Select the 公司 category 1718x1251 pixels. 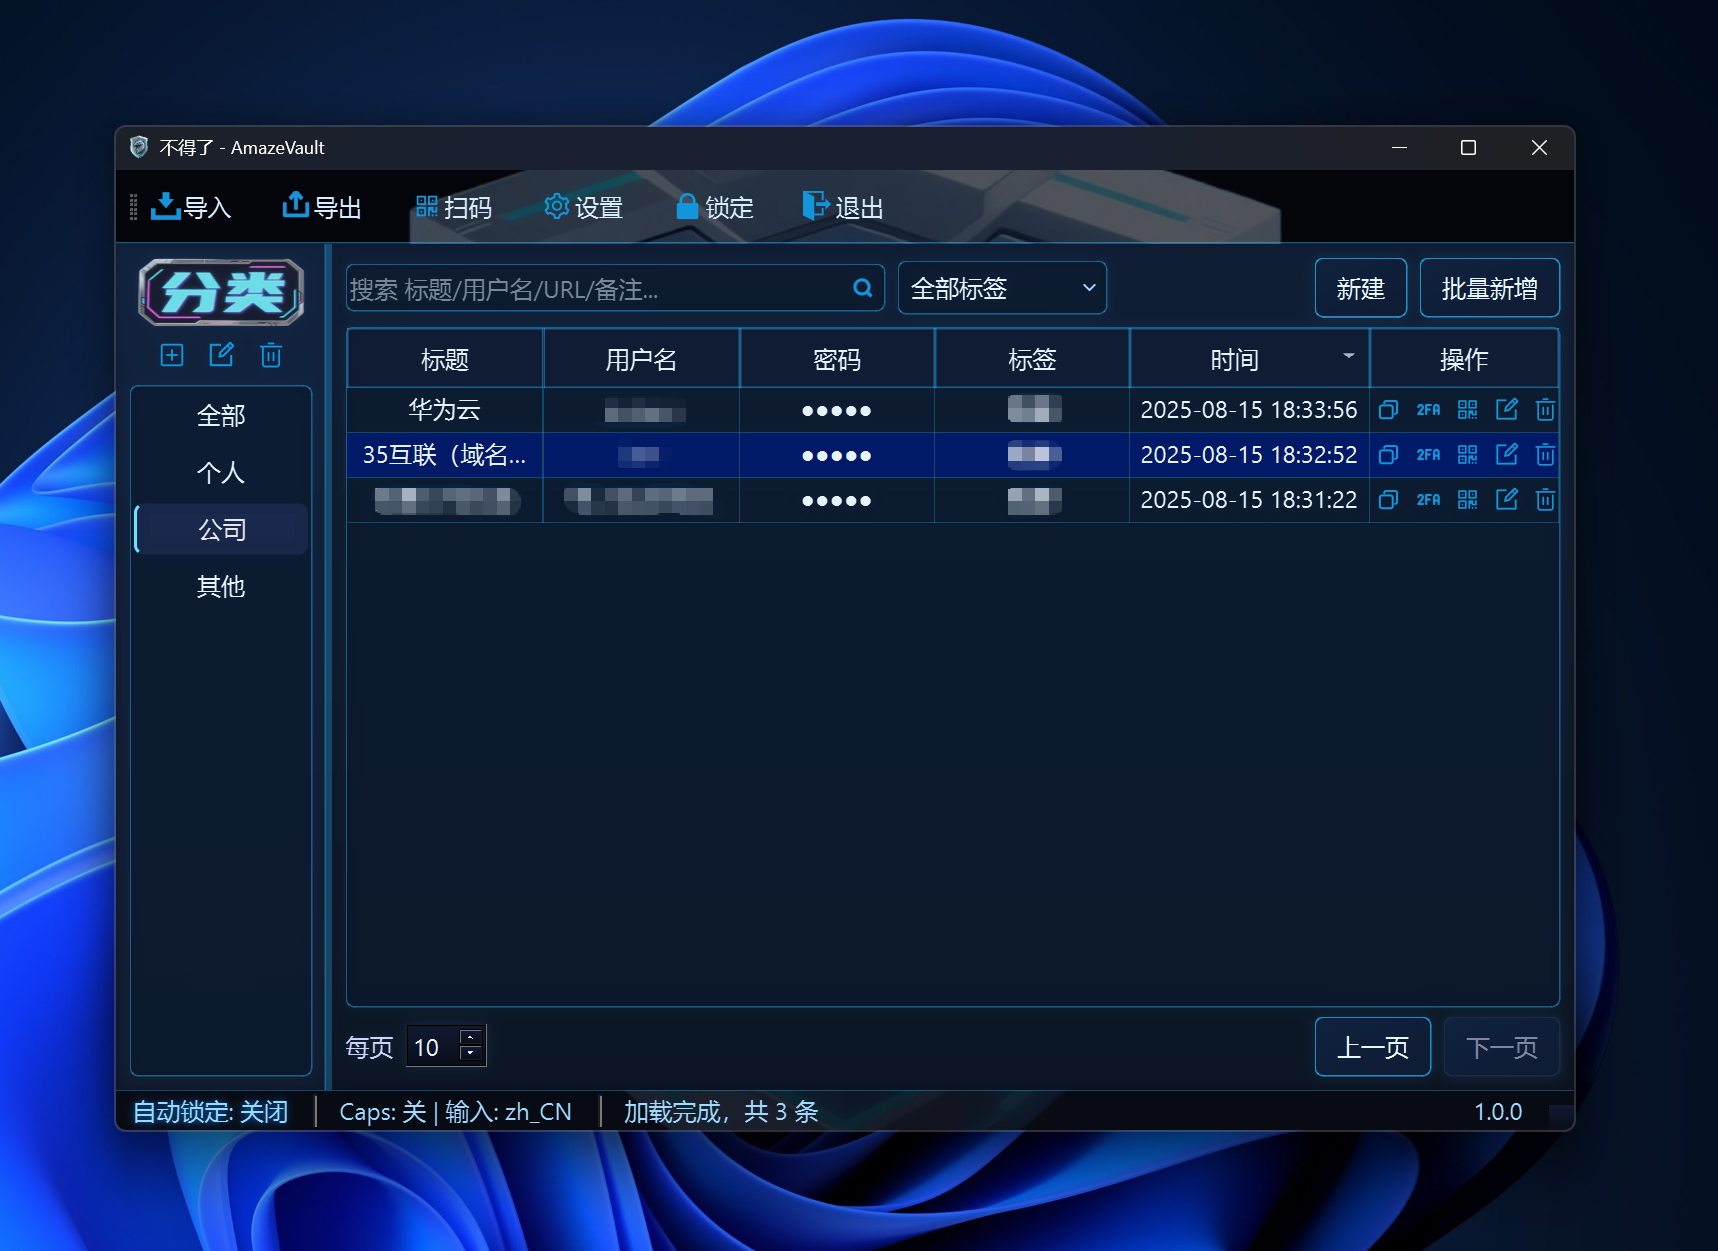[x=221, y=530]
